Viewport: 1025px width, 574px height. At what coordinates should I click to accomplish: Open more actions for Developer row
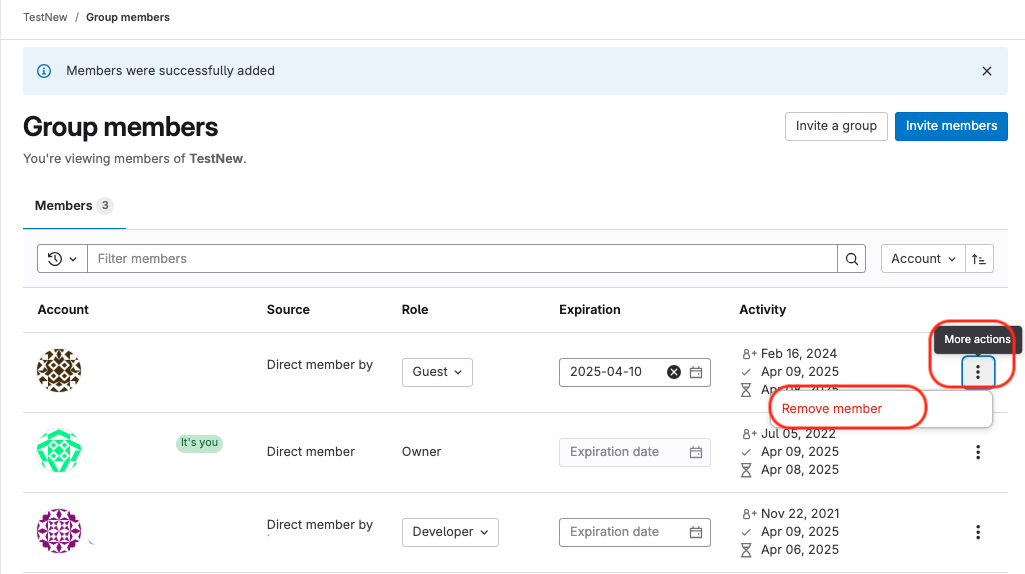[978, 532]
